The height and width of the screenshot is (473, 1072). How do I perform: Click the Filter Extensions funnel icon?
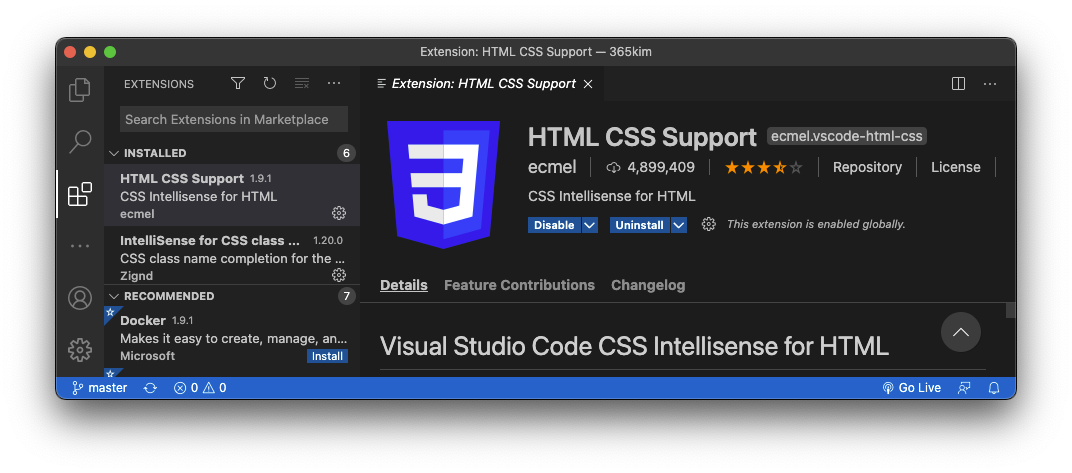tap(237, 83)
